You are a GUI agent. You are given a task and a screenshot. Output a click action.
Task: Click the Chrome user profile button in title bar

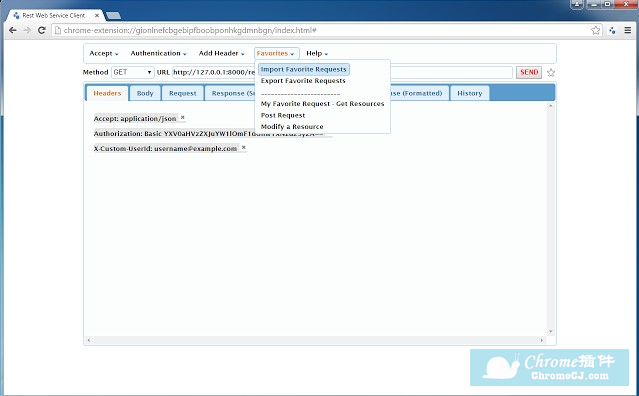coord(577,4)
